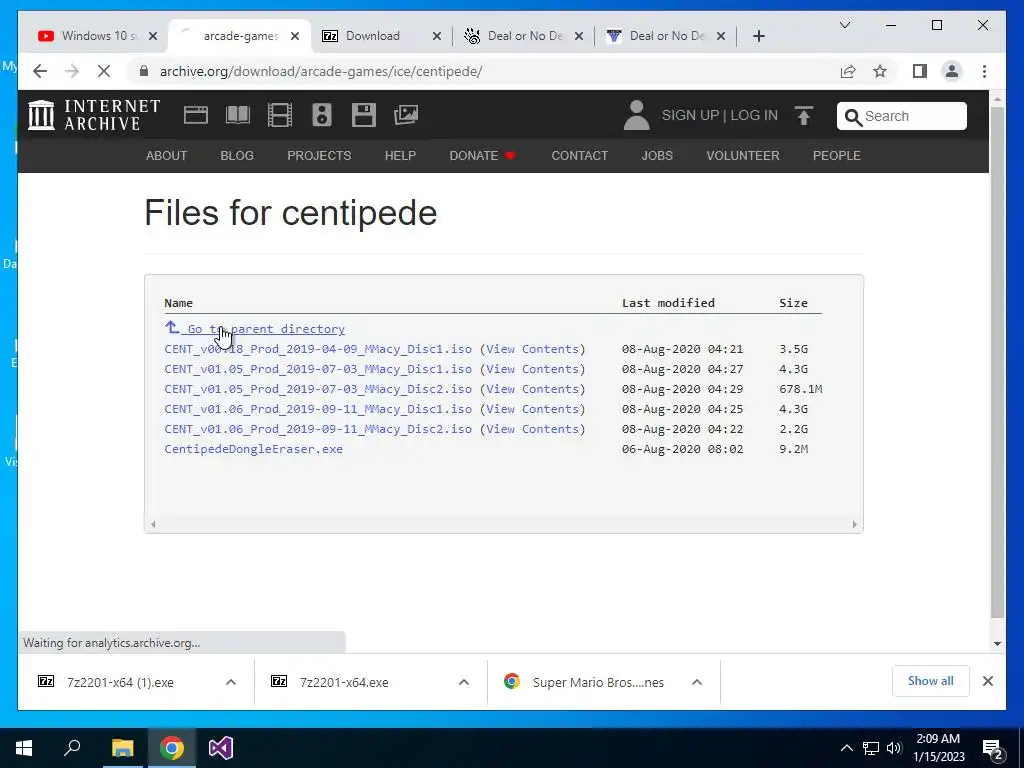This screenshot has height=768, width=1024.
Task: Open PEOPLE in Archive navigation
Action: click(x=837, y=155)
